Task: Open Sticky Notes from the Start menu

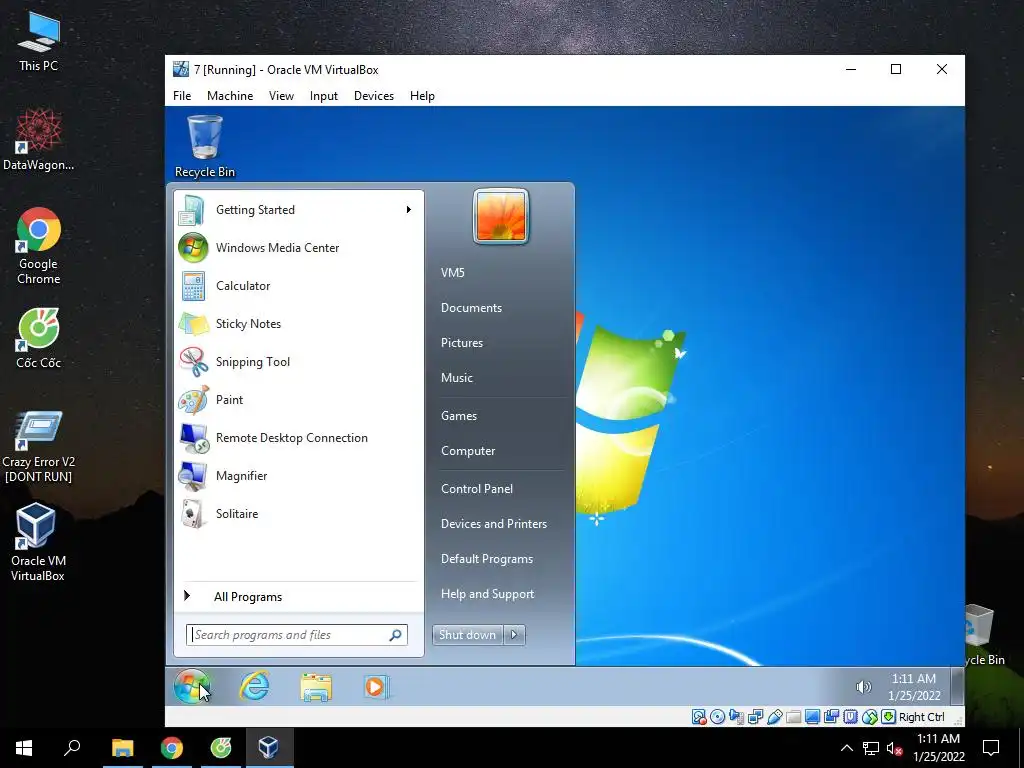Action: [x=298, y=323]
